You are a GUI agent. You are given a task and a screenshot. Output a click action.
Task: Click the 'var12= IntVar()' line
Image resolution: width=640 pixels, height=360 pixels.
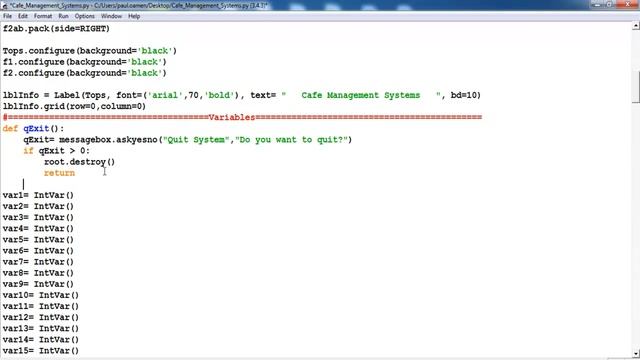click(x=41, y=317)
